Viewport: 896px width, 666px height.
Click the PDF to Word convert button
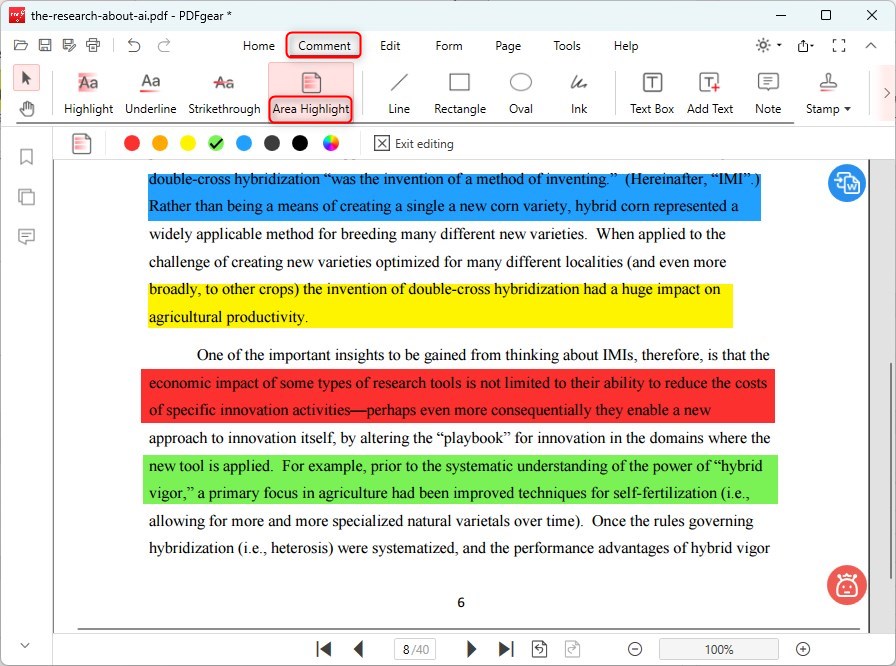[x=846, y=183]
